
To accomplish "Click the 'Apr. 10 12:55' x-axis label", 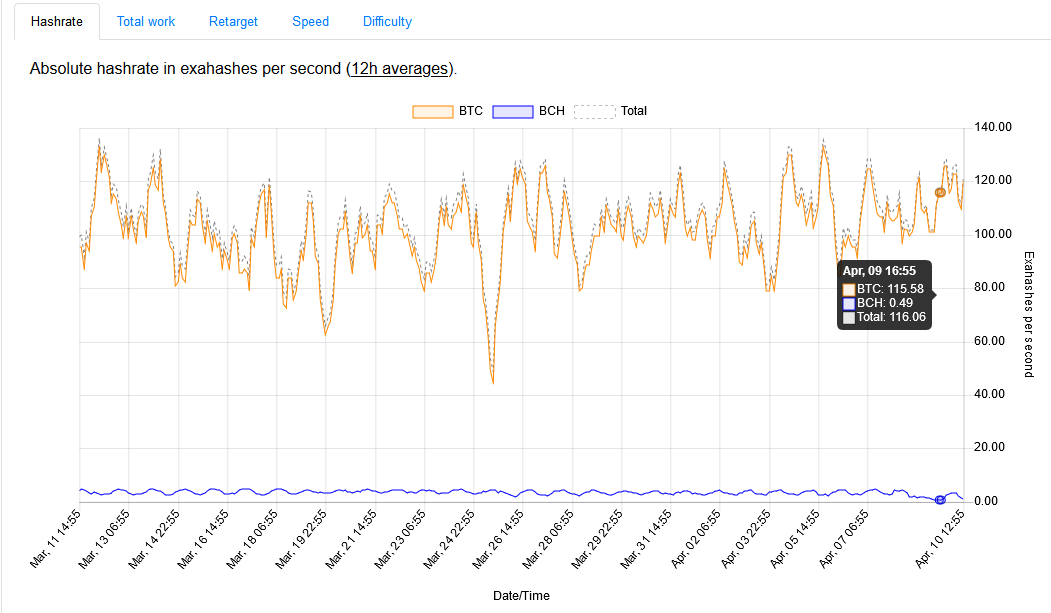I will tap(941, 539).
